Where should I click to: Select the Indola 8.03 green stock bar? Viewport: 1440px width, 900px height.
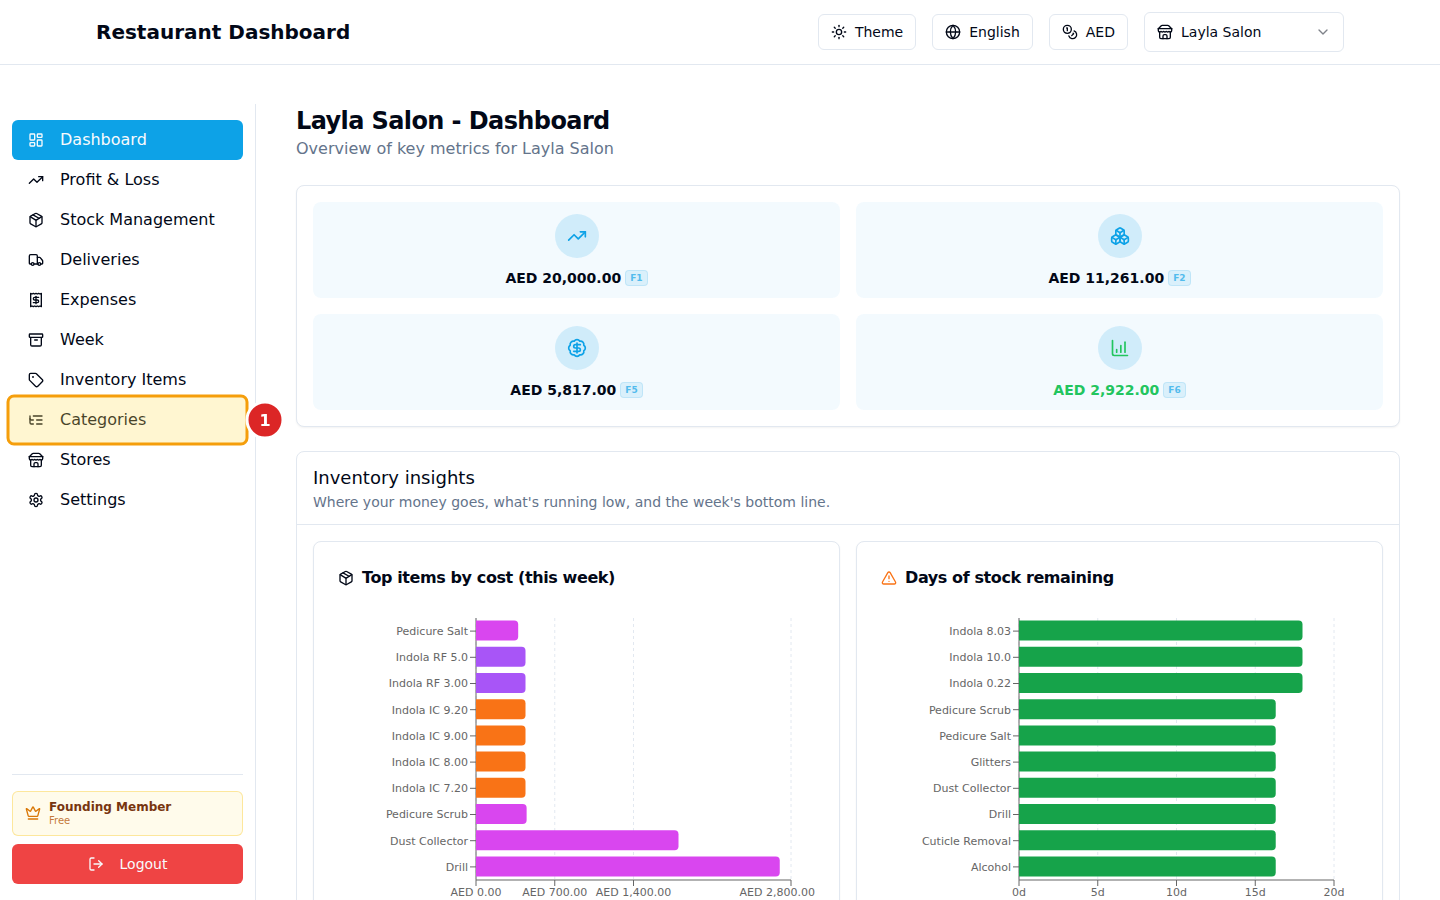(1160, 631)
